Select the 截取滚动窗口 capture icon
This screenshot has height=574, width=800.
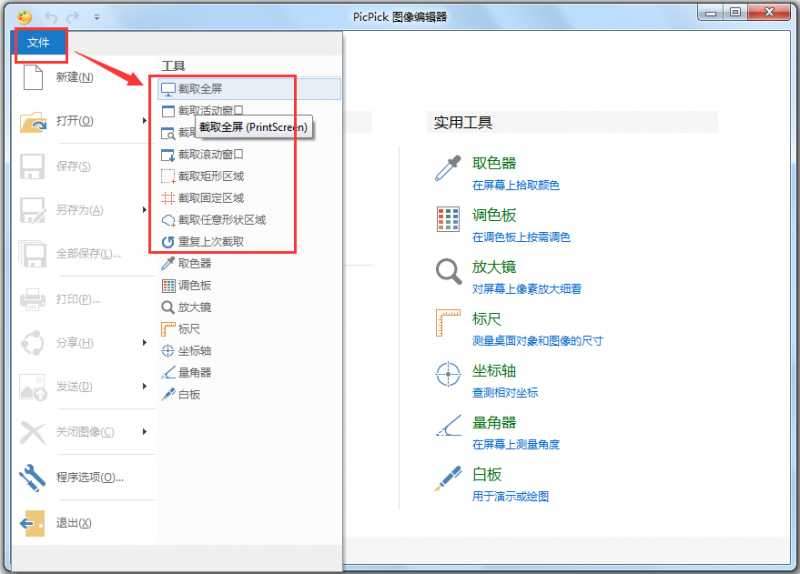[x=168, y=155]
